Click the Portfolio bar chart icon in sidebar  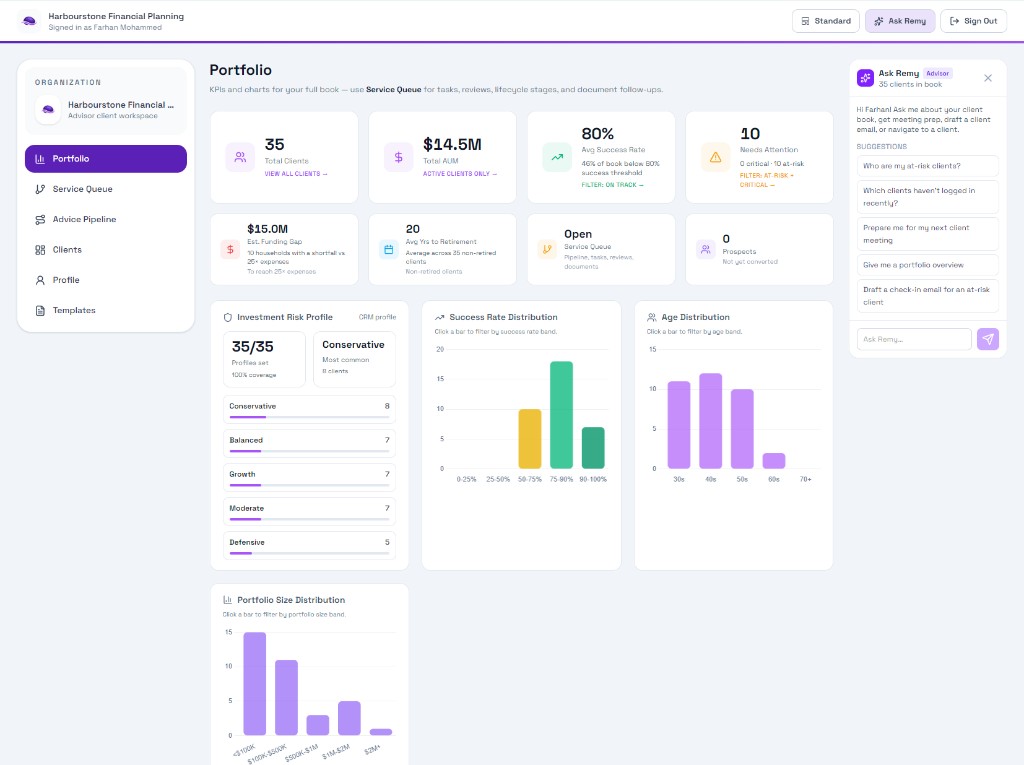[x=40, y=159]
